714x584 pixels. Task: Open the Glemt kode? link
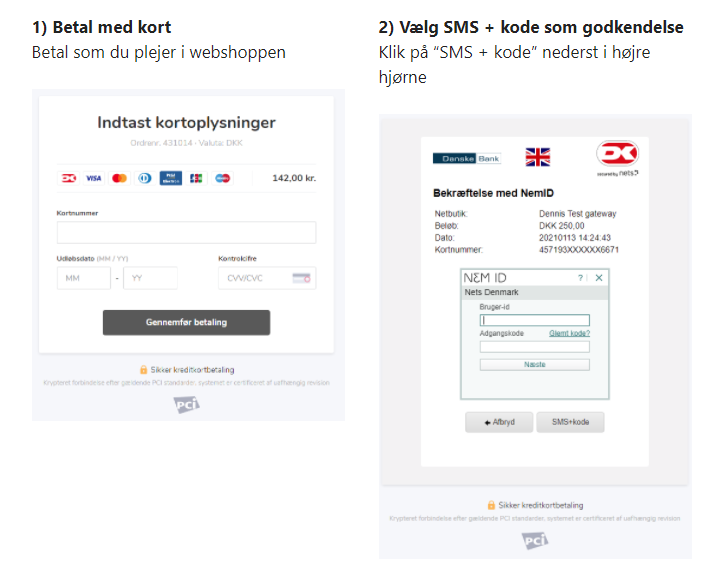(x=569, y=333)
